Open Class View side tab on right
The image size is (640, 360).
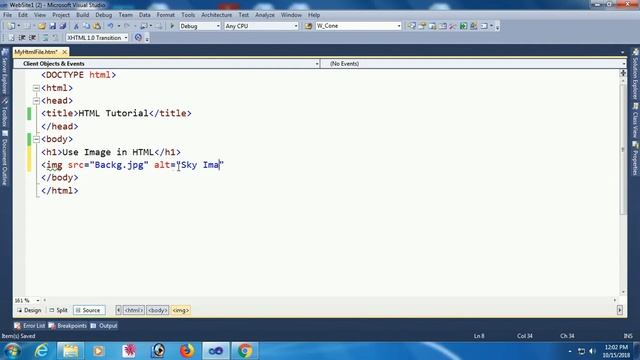(635, 120)
